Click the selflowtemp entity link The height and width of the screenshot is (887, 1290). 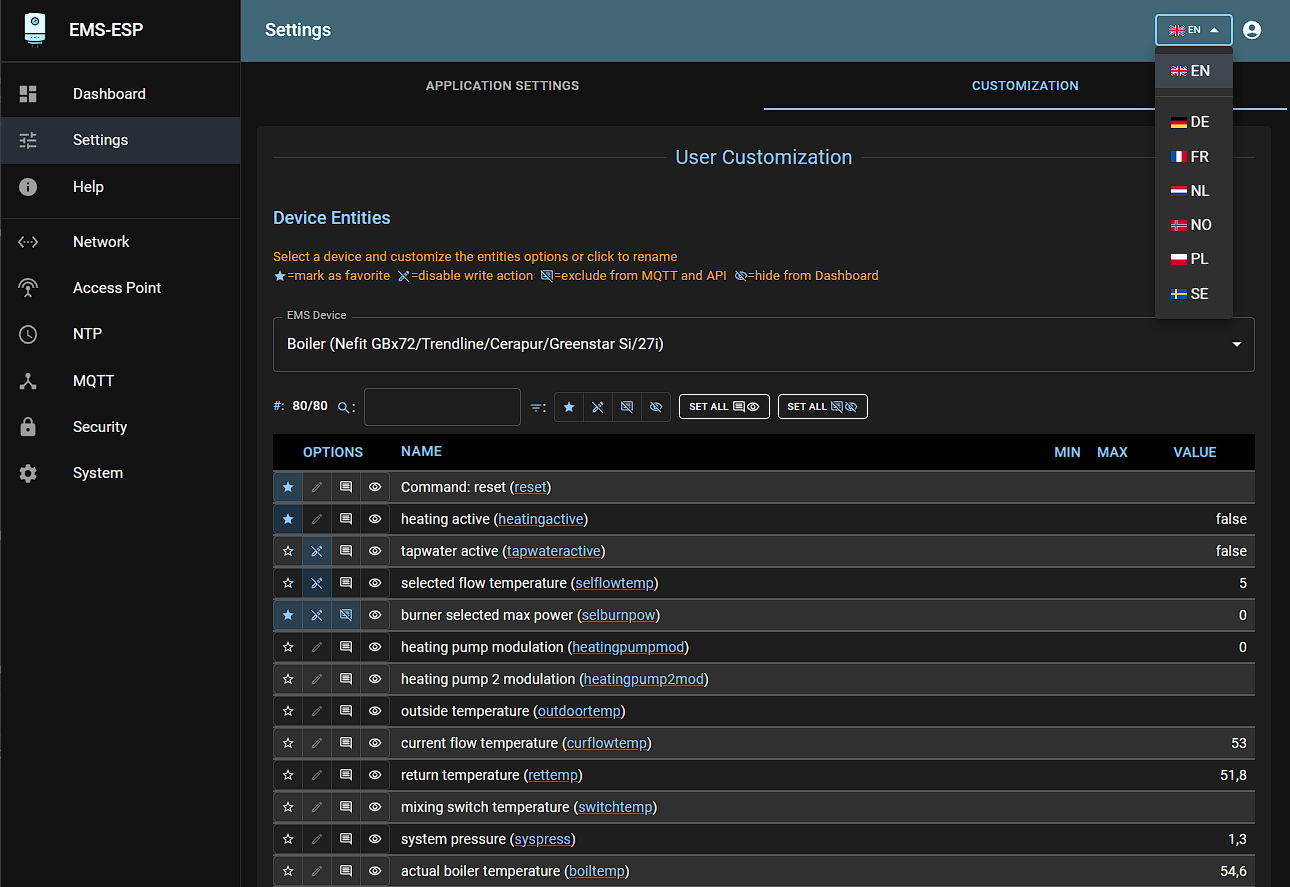click(x=613, y=582)
